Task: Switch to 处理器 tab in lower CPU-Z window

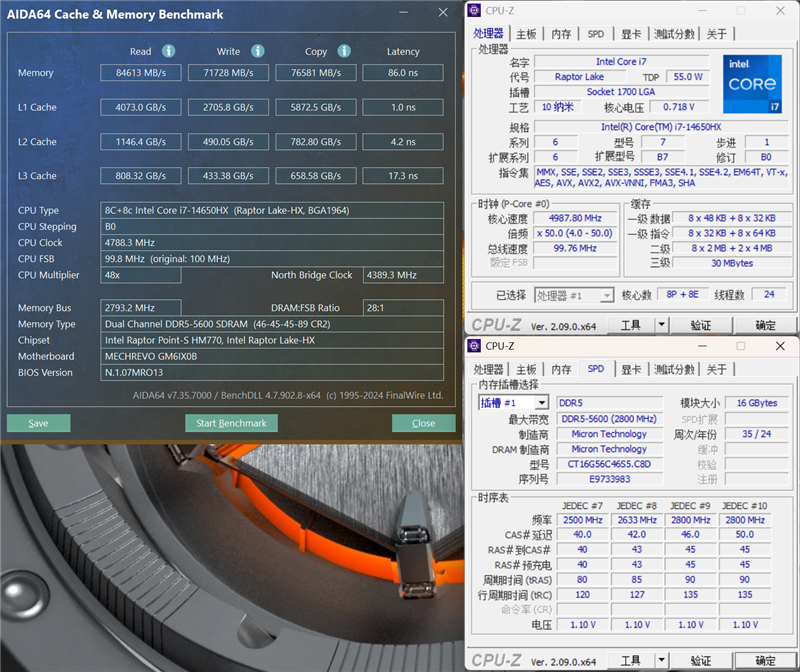Action: (x=488, y=369)
